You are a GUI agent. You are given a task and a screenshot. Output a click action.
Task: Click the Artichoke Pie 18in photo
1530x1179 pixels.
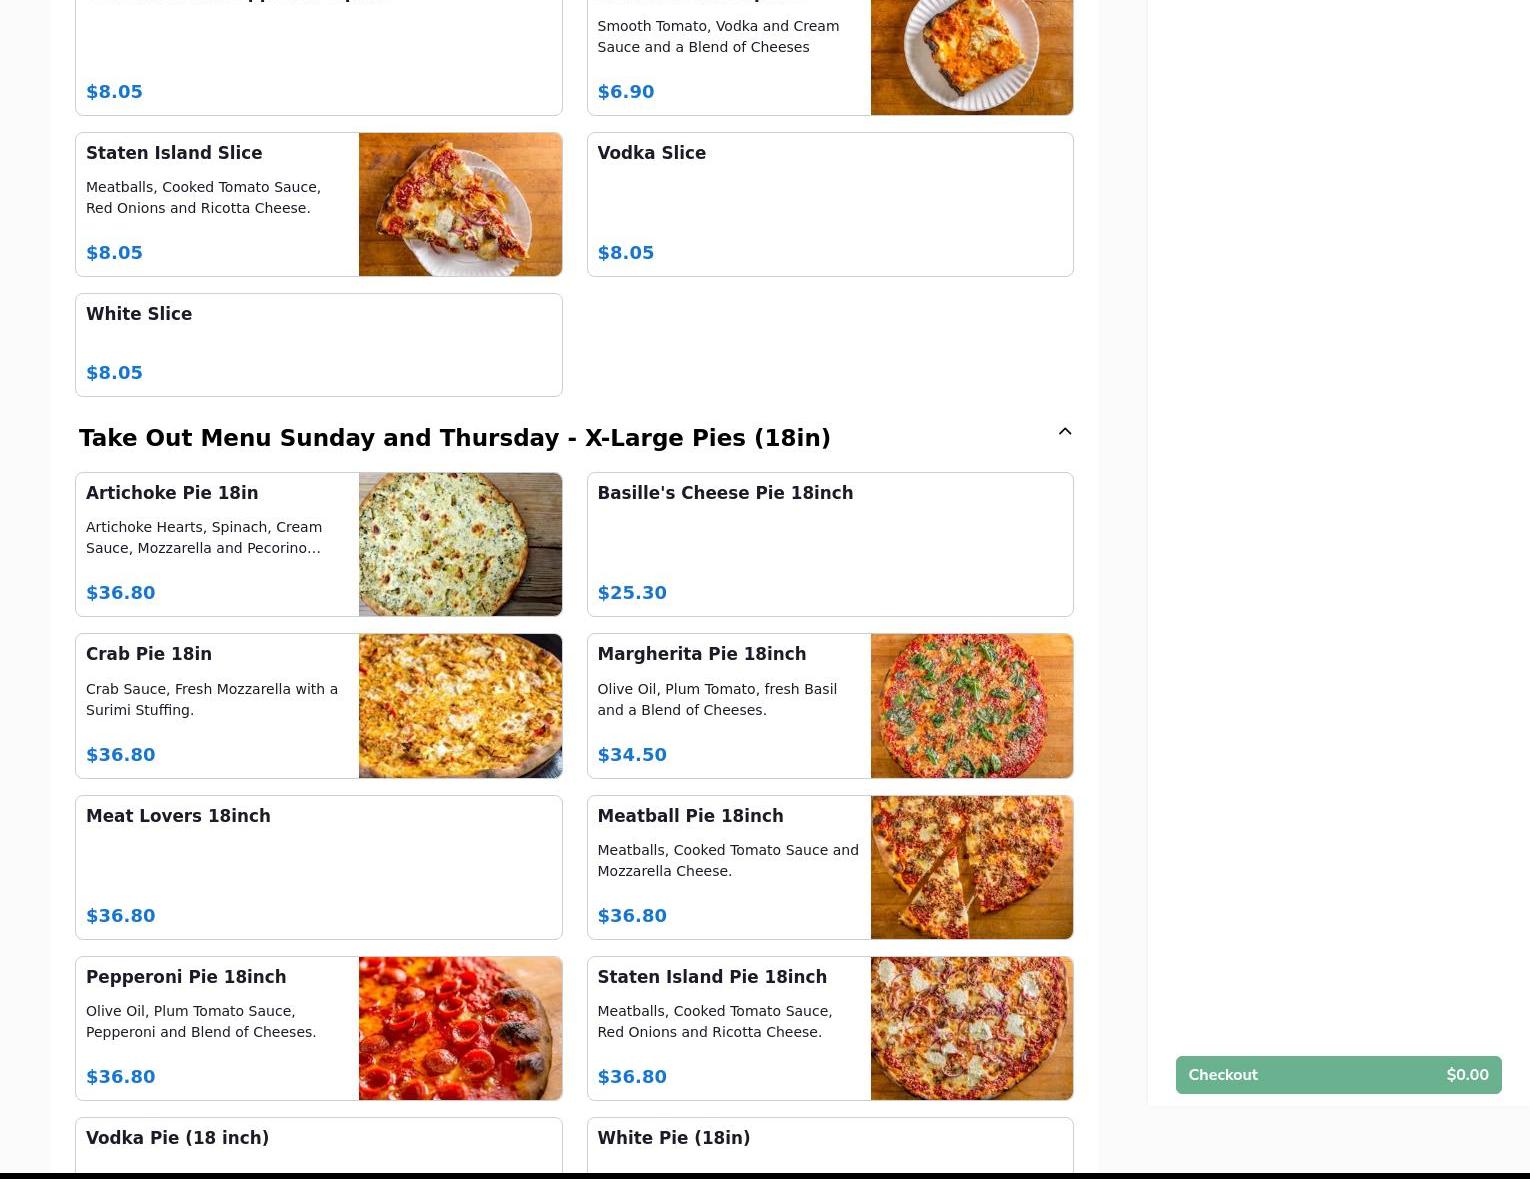pyautogui.click(x=460, y=544)
